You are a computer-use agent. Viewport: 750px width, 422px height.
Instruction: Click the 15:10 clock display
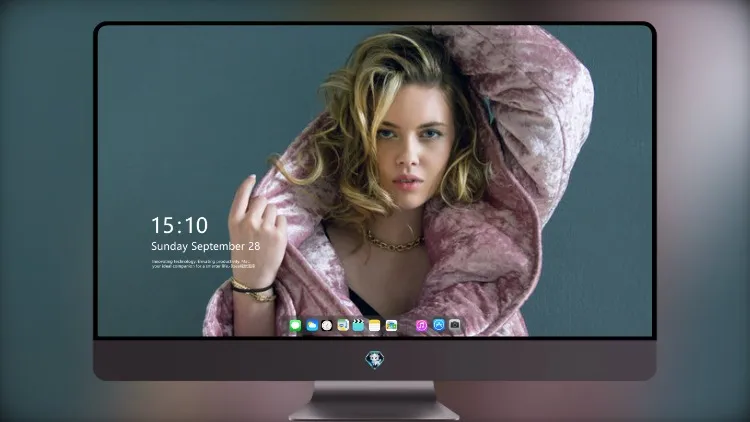(x=179, y=225)
